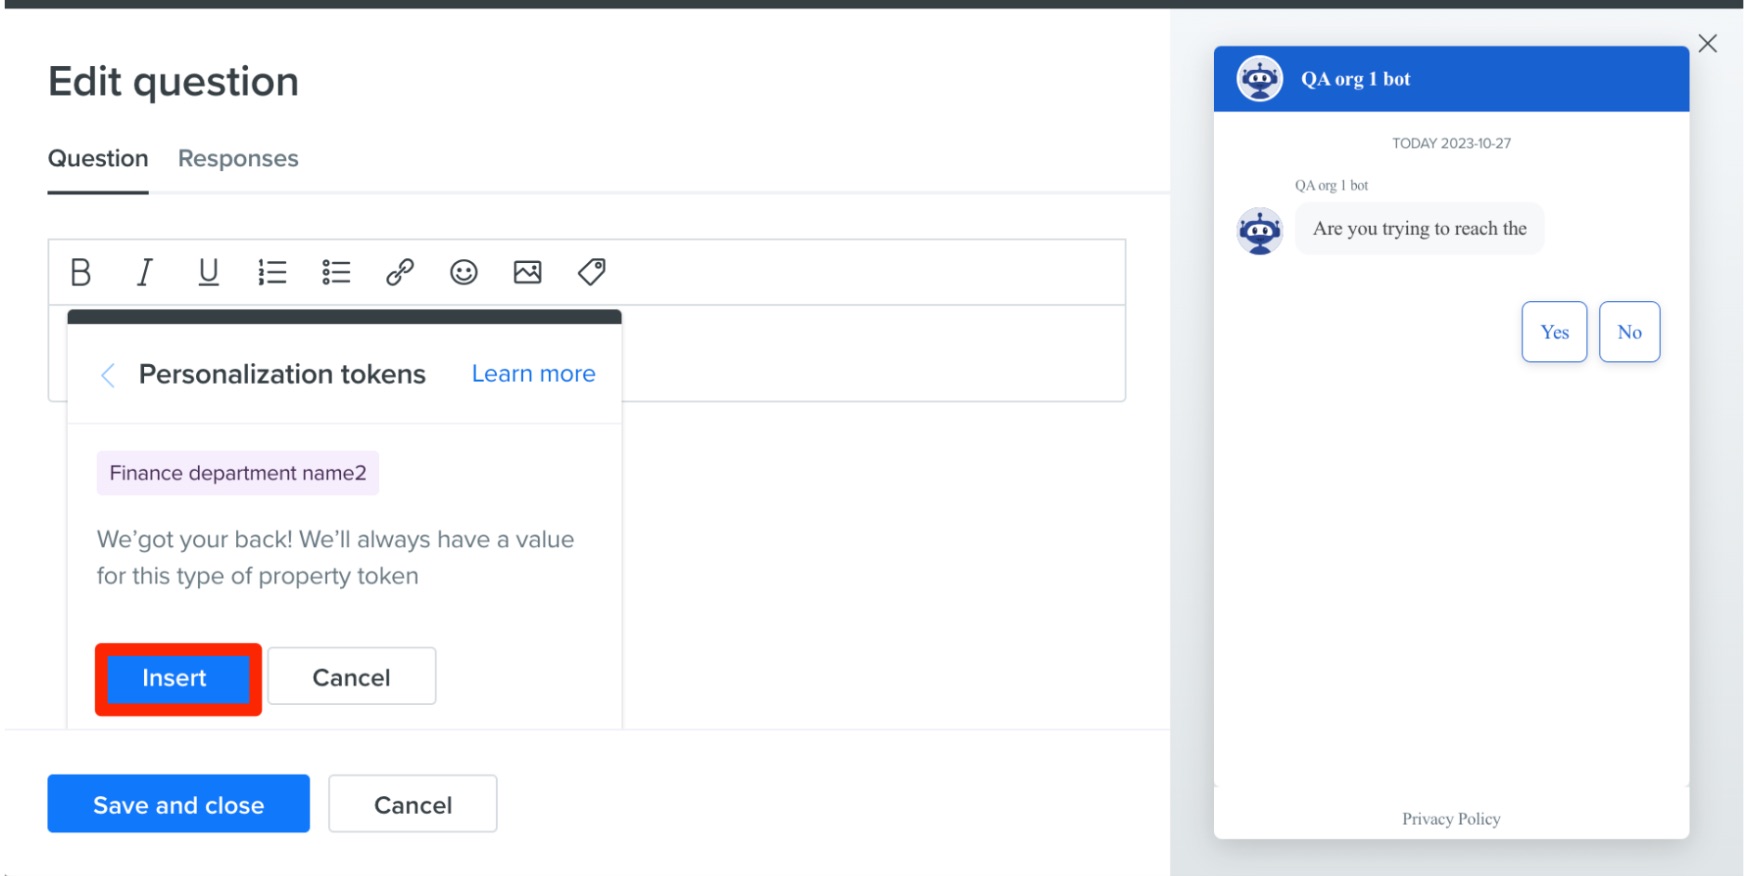1746x876 pixels.
Task: Switch to the Responses tab
Action: click(238, 158)
